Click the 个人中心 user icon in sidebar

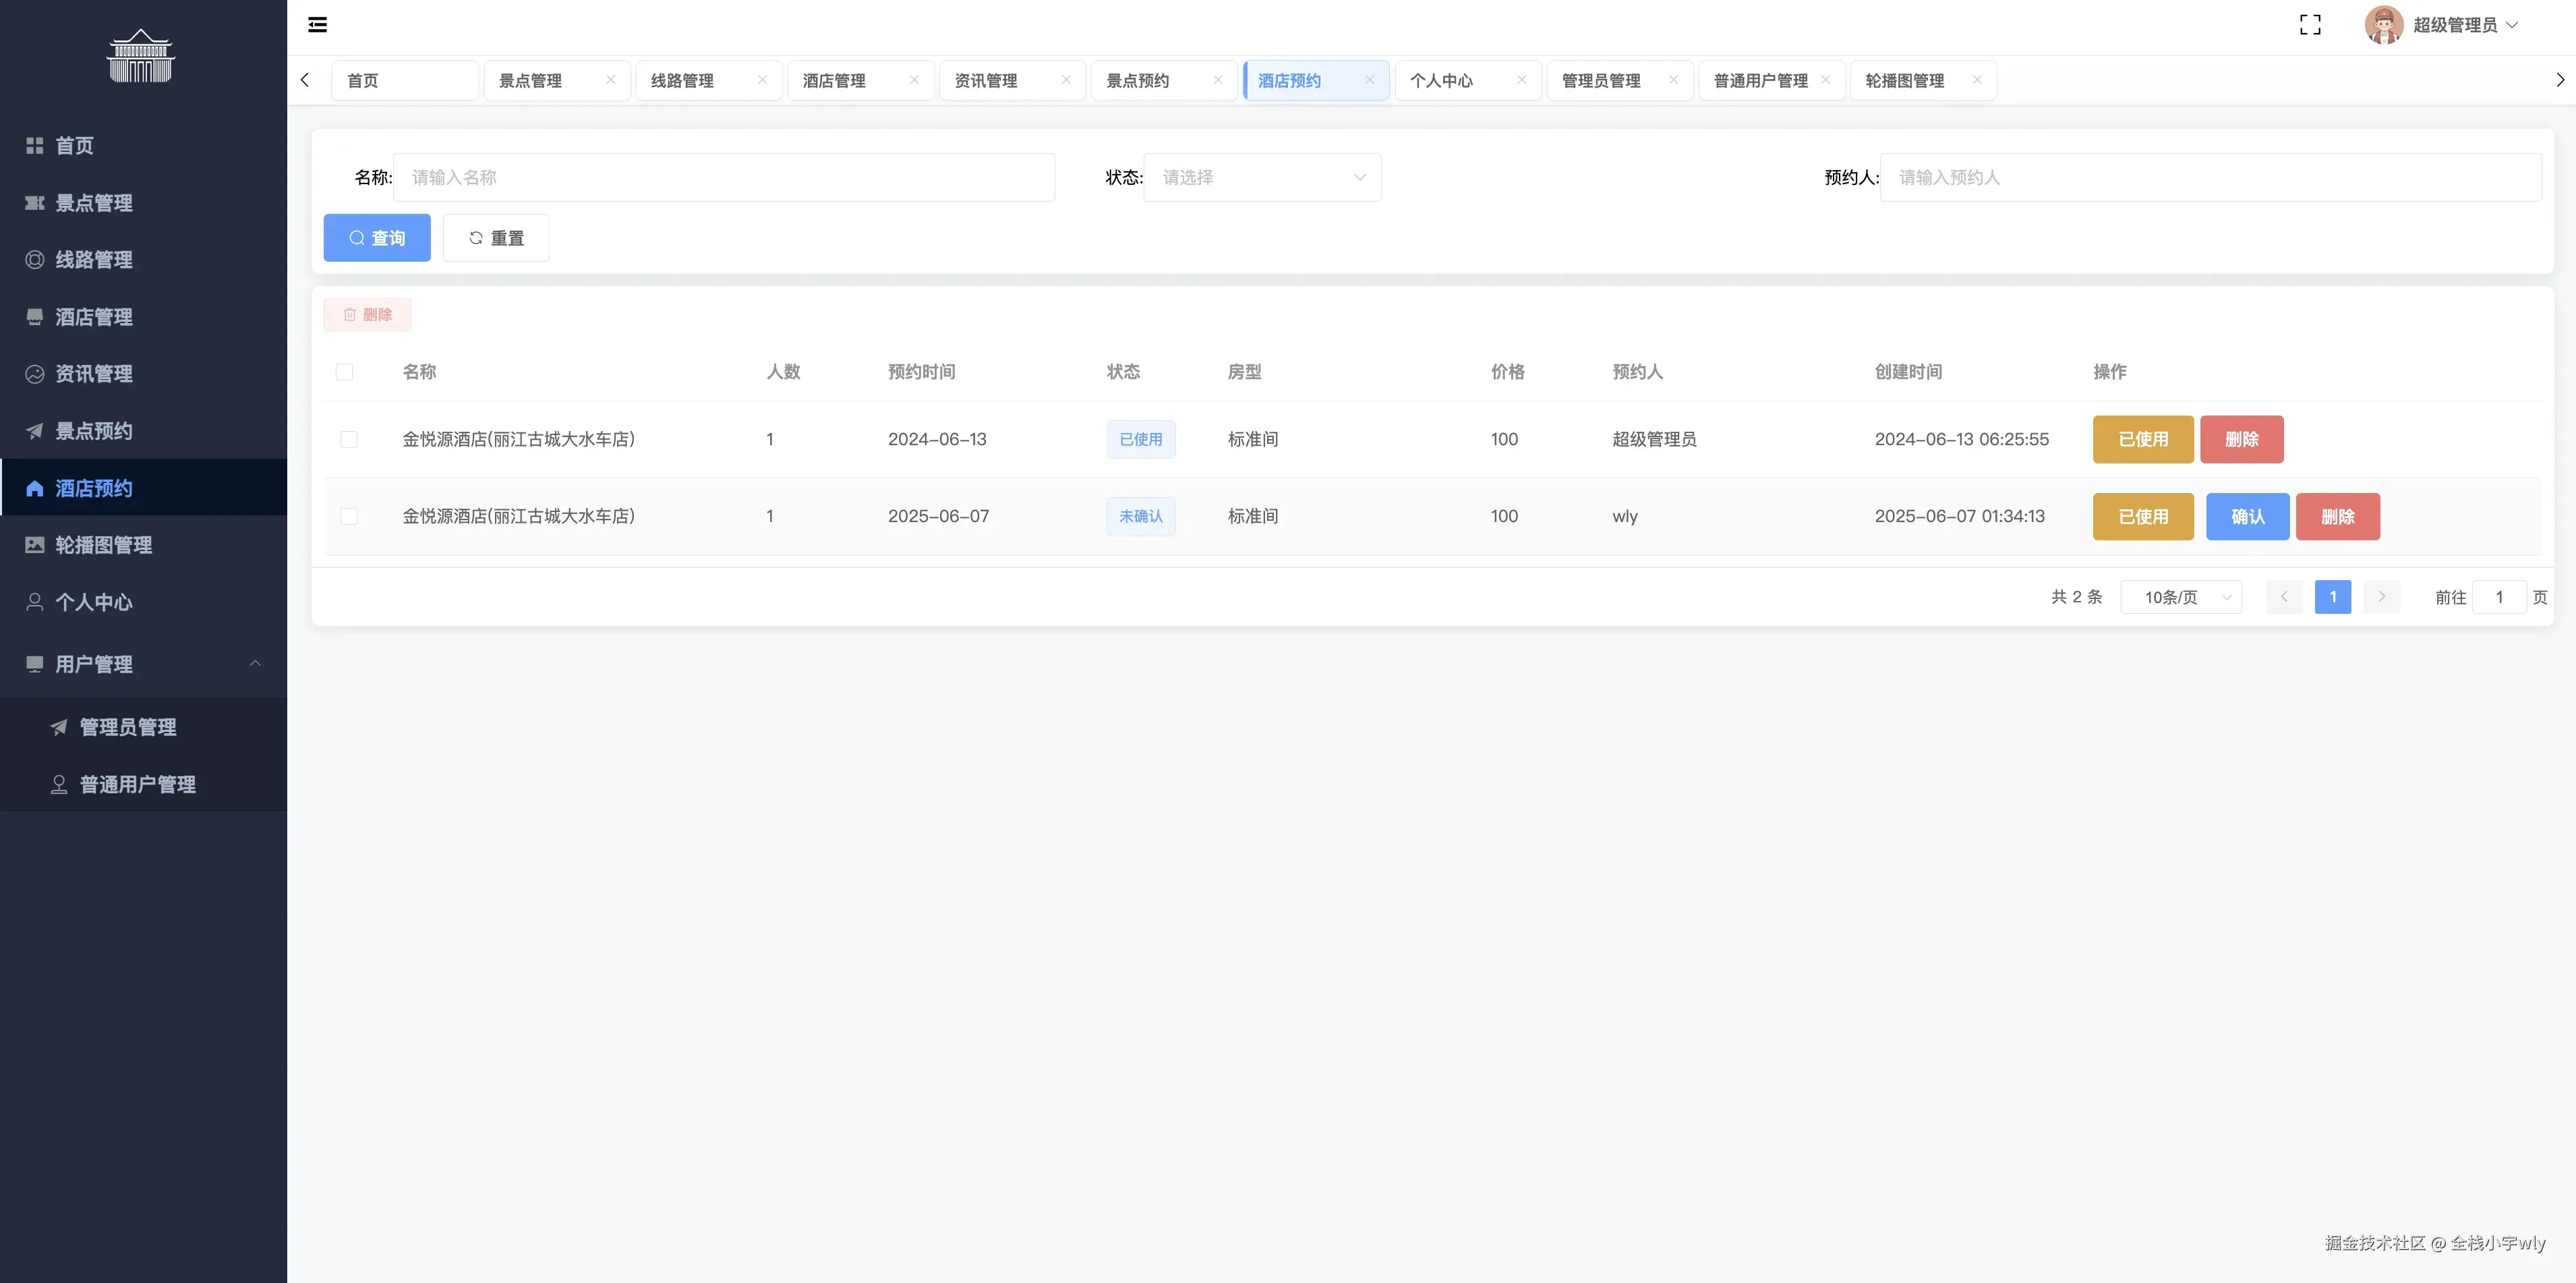click(35, 602)
